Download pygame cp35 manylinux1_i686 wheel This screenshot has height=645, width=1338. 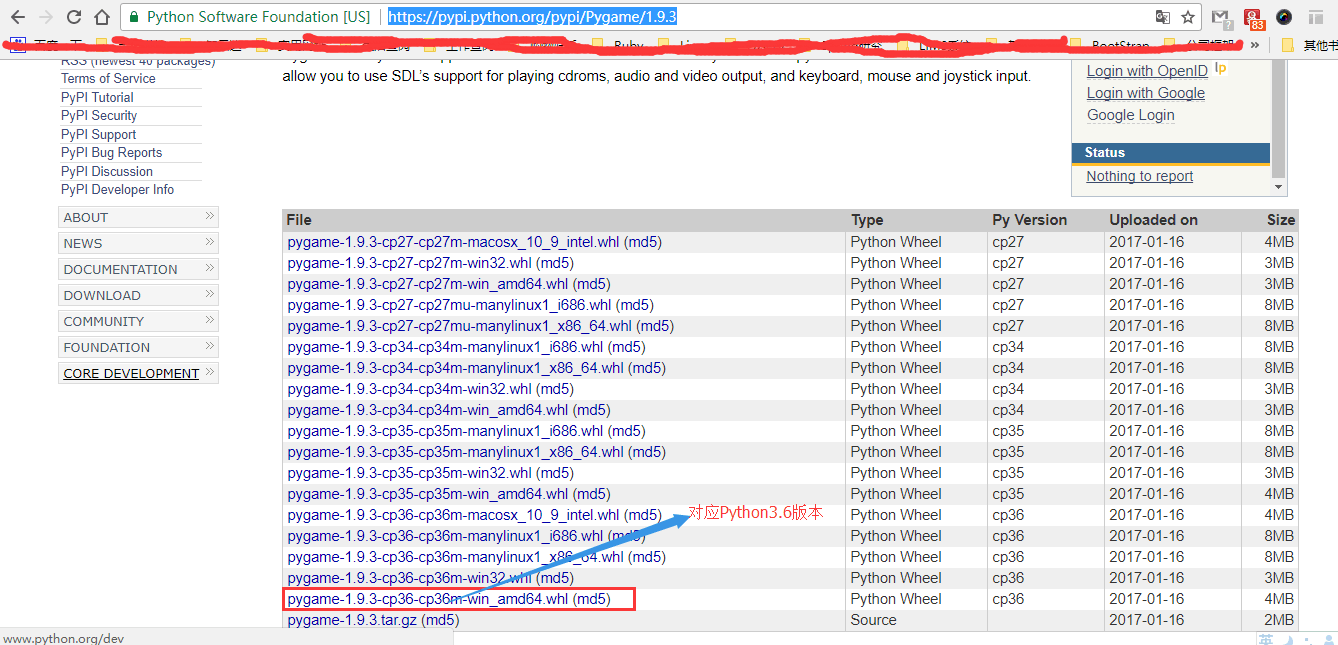click(x=445, y=431)
